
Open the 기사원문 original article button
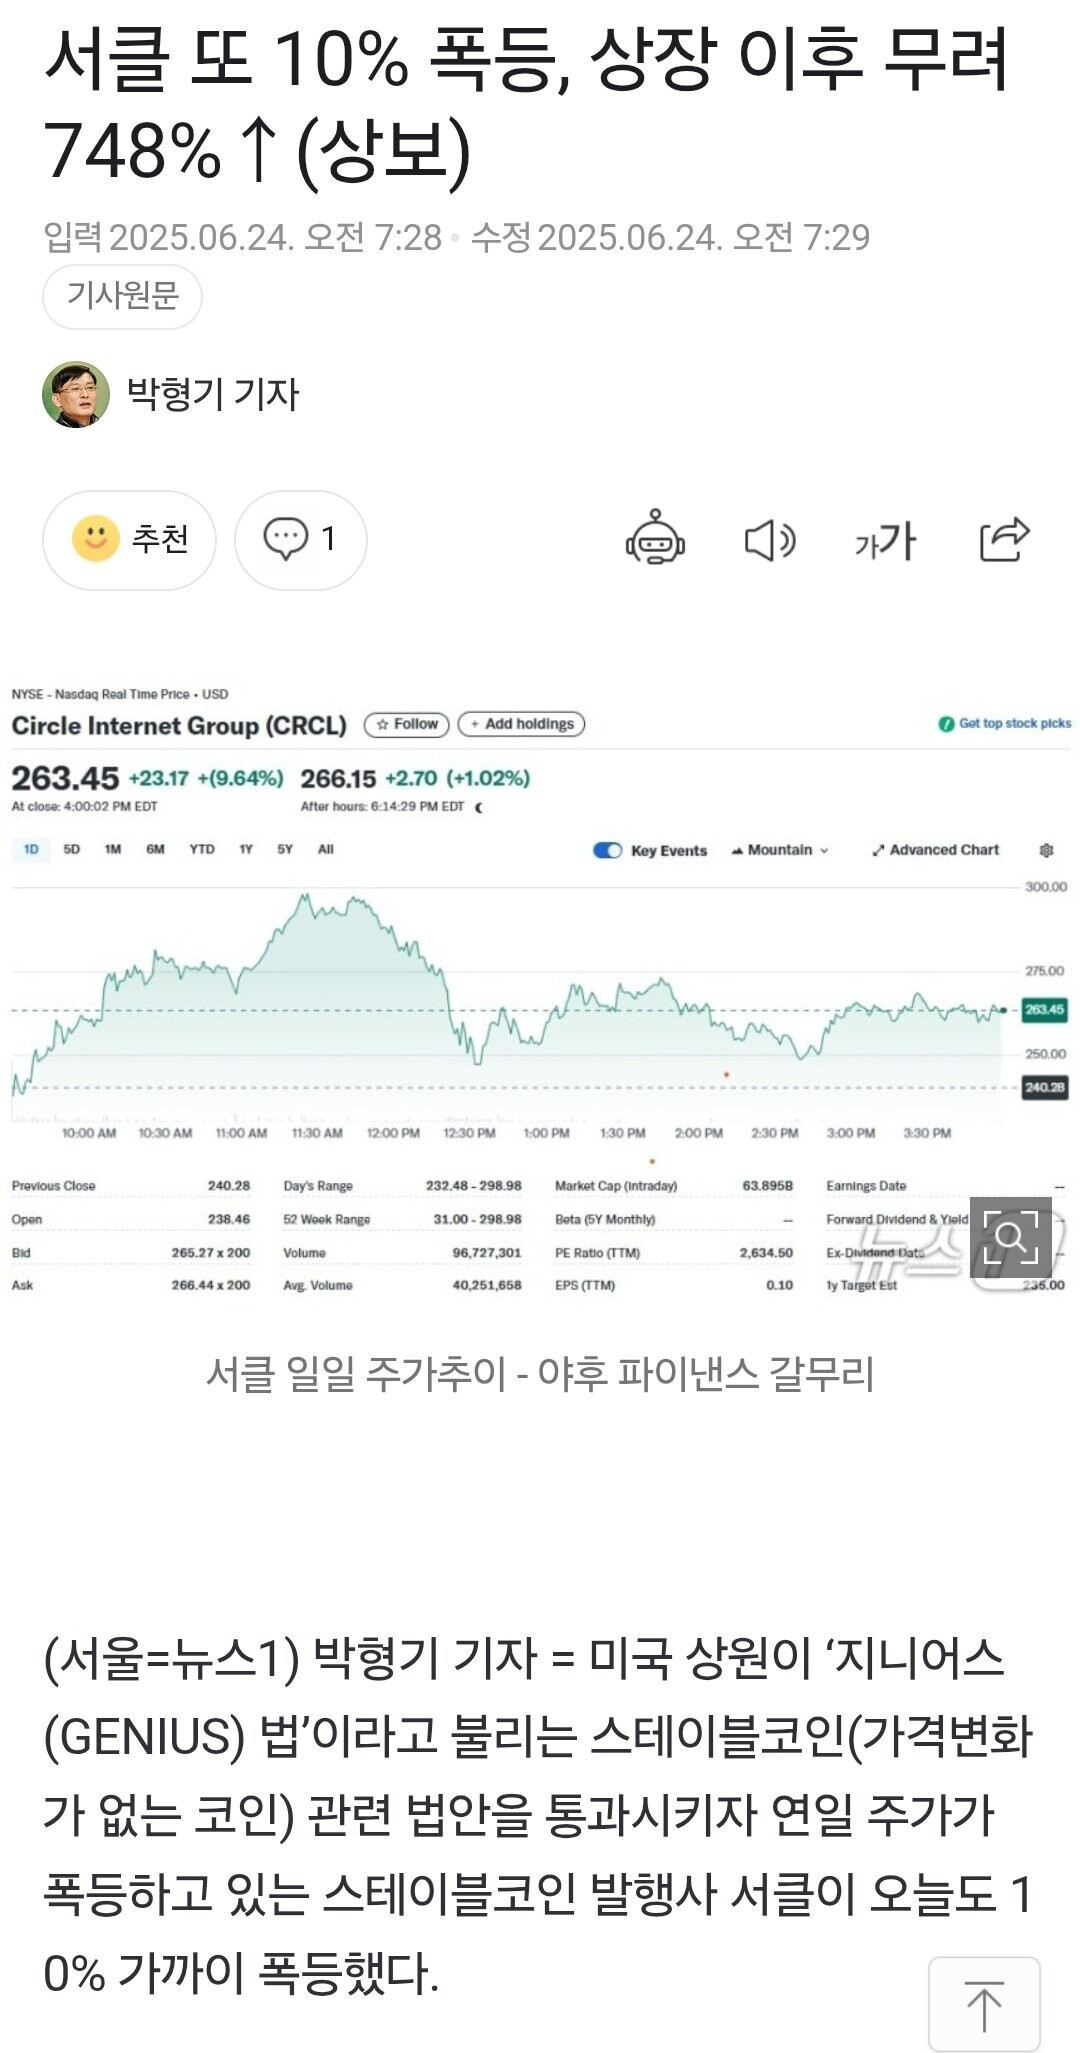click(122, 295)
